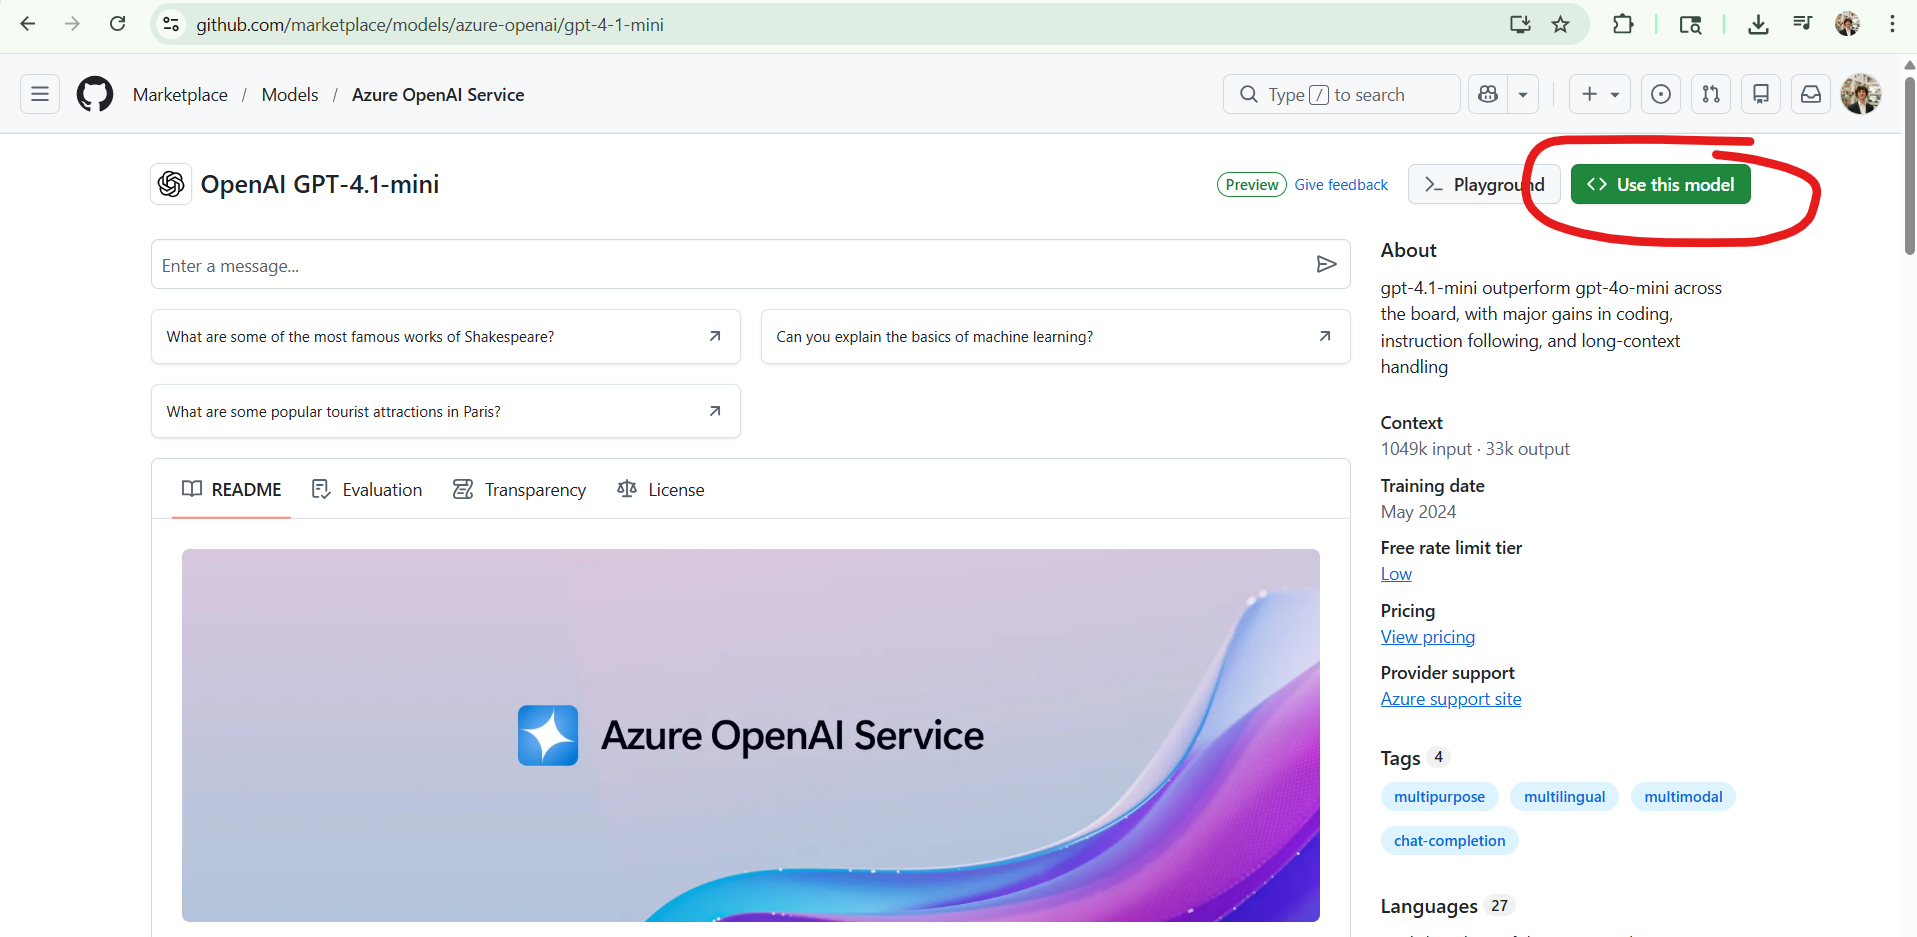Expand the Copilot dropdown arrow
Image resolution: width=1917 pixels, height=937 pixels.
click(1523, 94)
